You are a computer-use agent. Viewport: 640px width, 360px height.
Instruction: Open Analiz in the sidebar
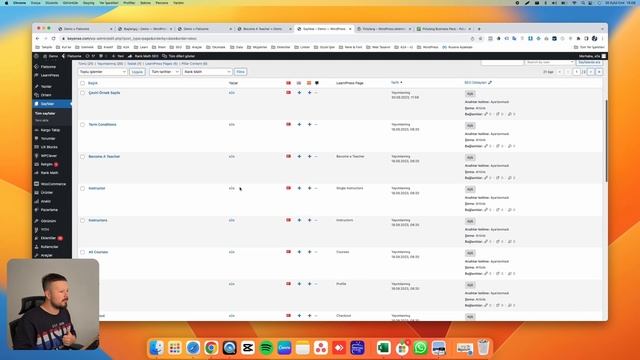46,201
